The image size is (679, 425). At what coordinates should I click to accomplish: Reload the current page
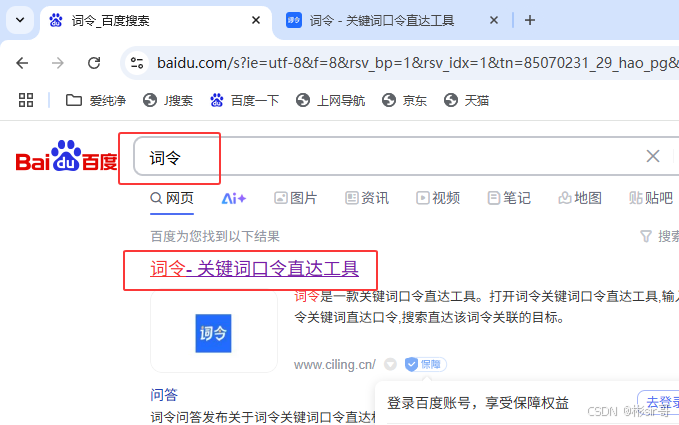pyautogui.click(x=94, y=63)
